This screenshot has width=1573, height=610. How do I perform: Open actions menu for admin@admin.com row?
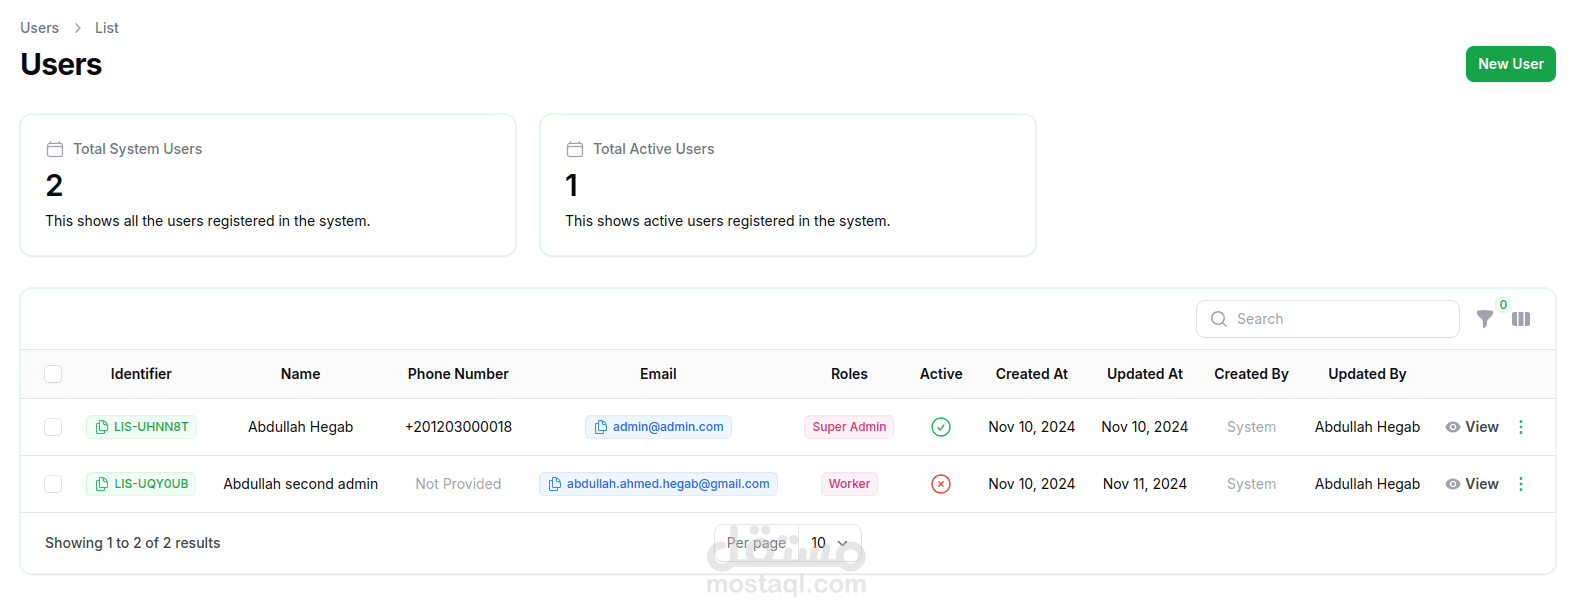tap(1521, 427)
